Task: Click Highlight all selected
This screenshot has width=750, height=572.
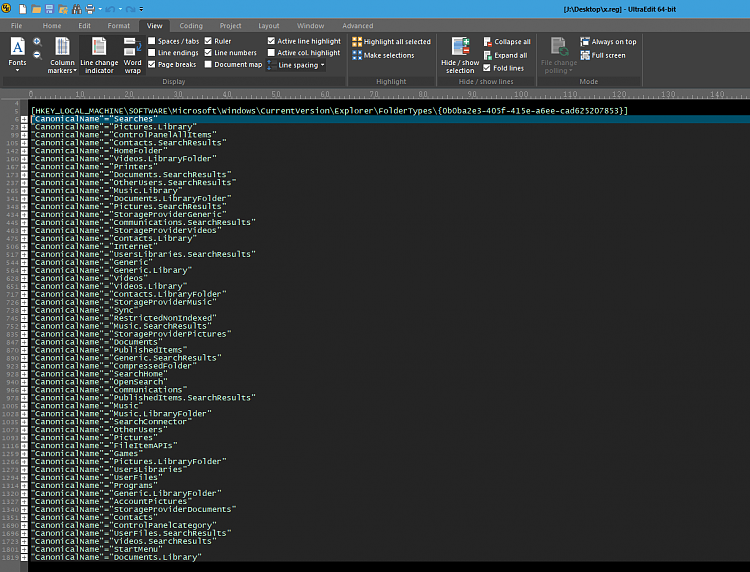Action: tap(391, 42)
